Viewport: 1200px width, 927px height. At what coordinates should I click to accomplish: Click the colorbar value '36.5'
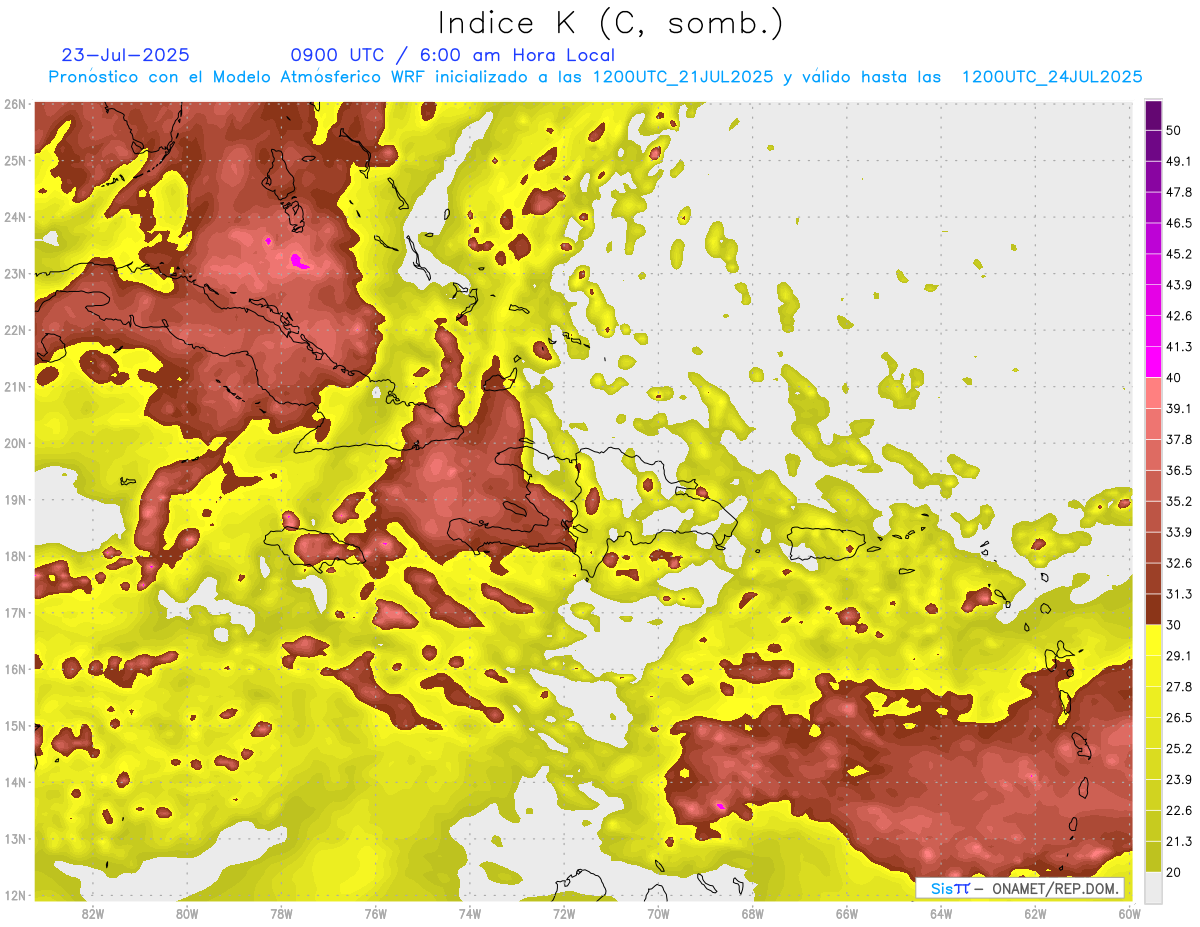point(1178,470)
